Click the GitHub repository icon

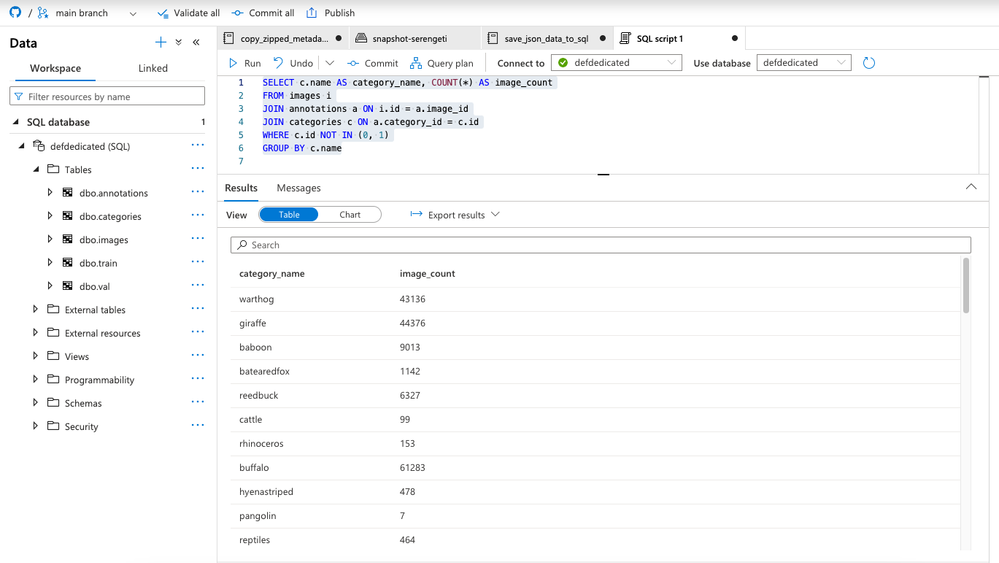(15, 12)
